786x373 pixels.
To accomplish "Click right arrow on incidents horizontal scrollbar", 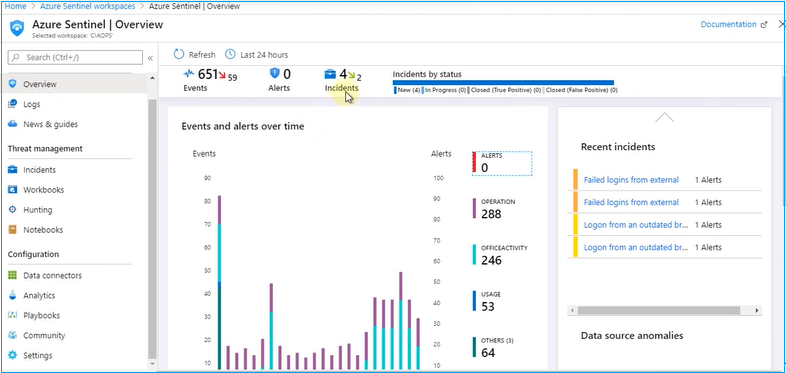I will (757, 311).
